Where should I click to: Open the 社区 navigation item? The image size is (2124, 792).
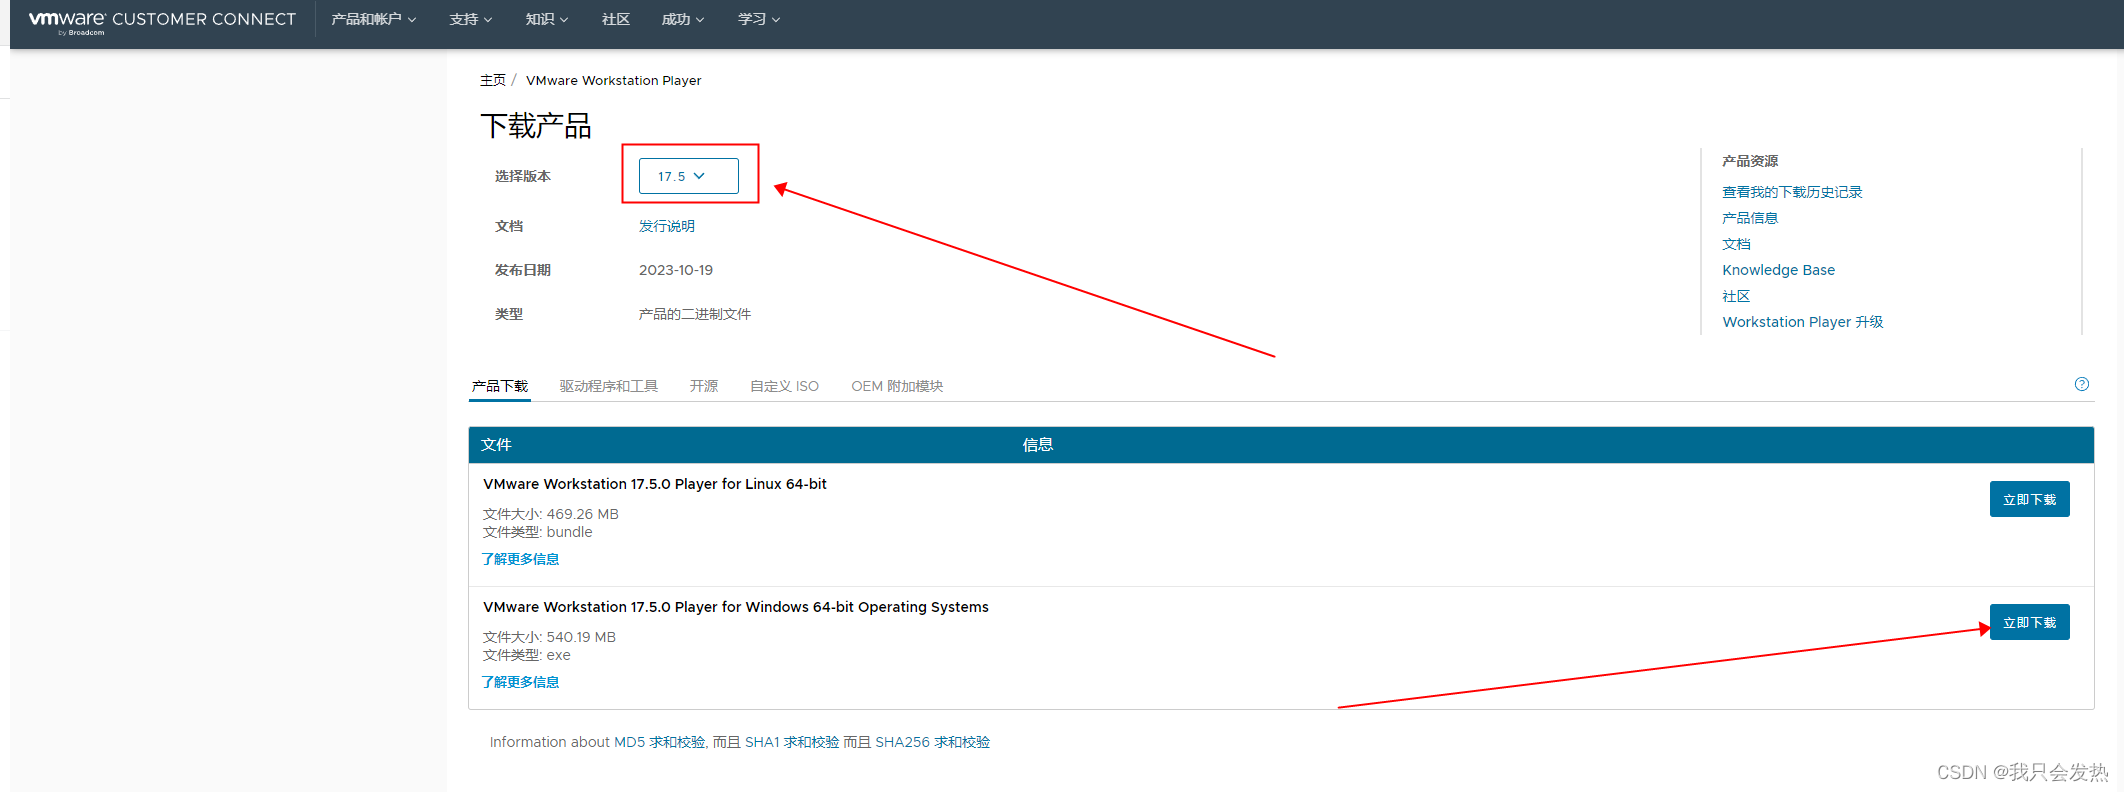pyautogui.click(x=616, y=19)
